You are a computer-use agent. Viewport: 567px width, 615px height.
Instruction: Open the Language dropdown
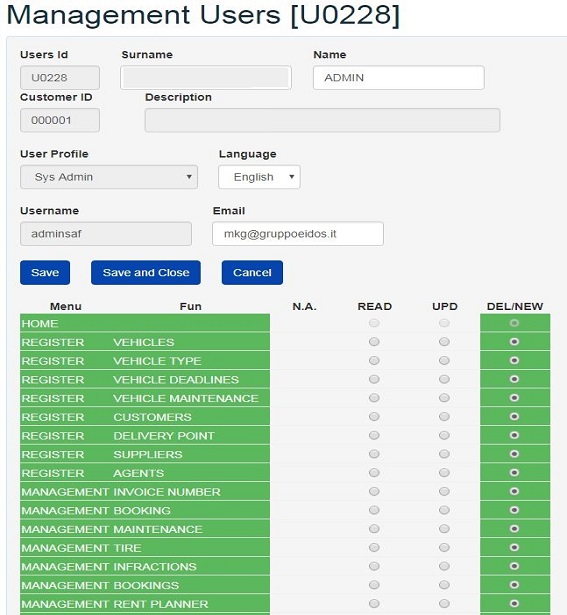point(259,177)
